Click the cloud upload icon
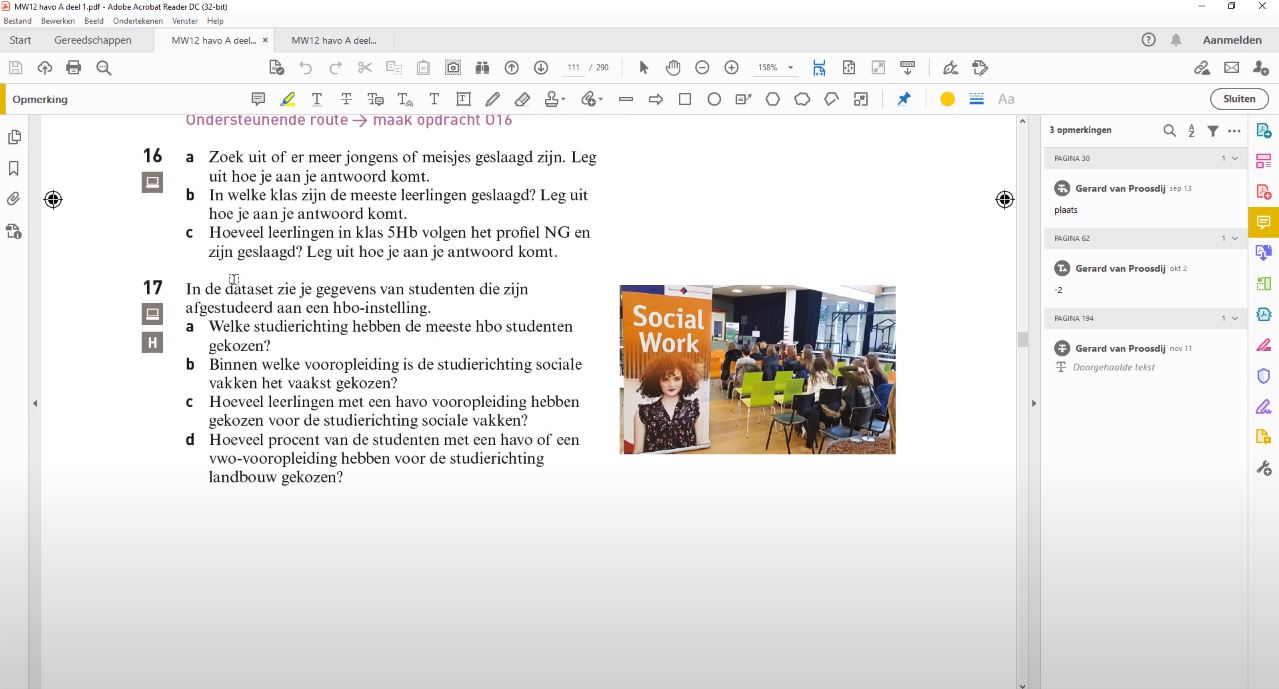The image size is (1279, 689). point(44,67)
